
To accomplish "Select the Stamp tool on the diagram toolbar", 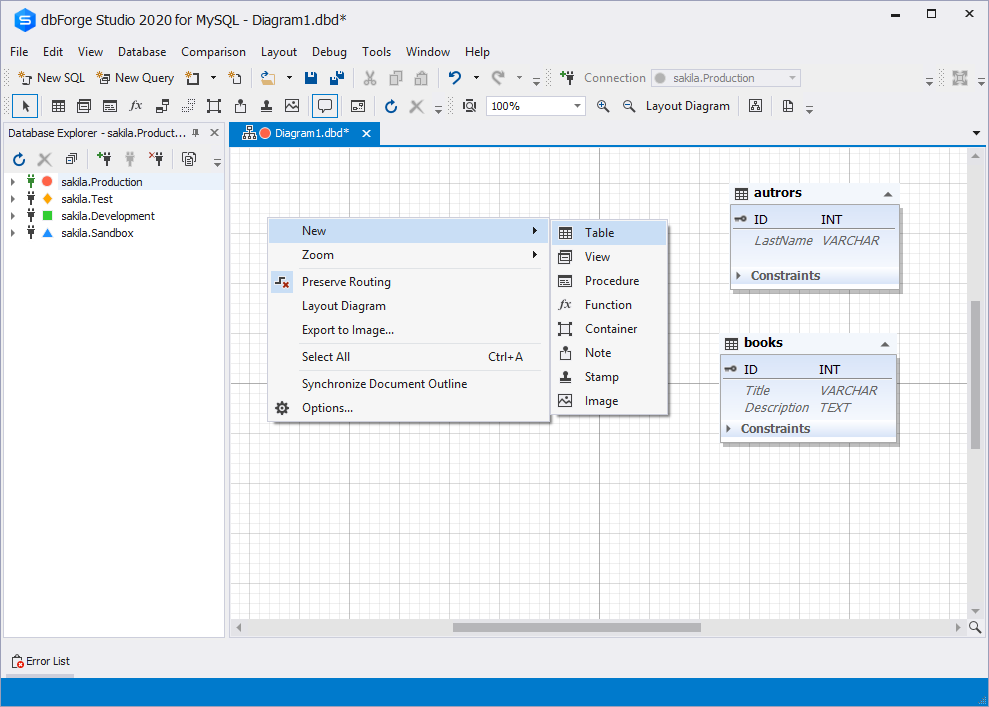I will (x=267, y=106).
